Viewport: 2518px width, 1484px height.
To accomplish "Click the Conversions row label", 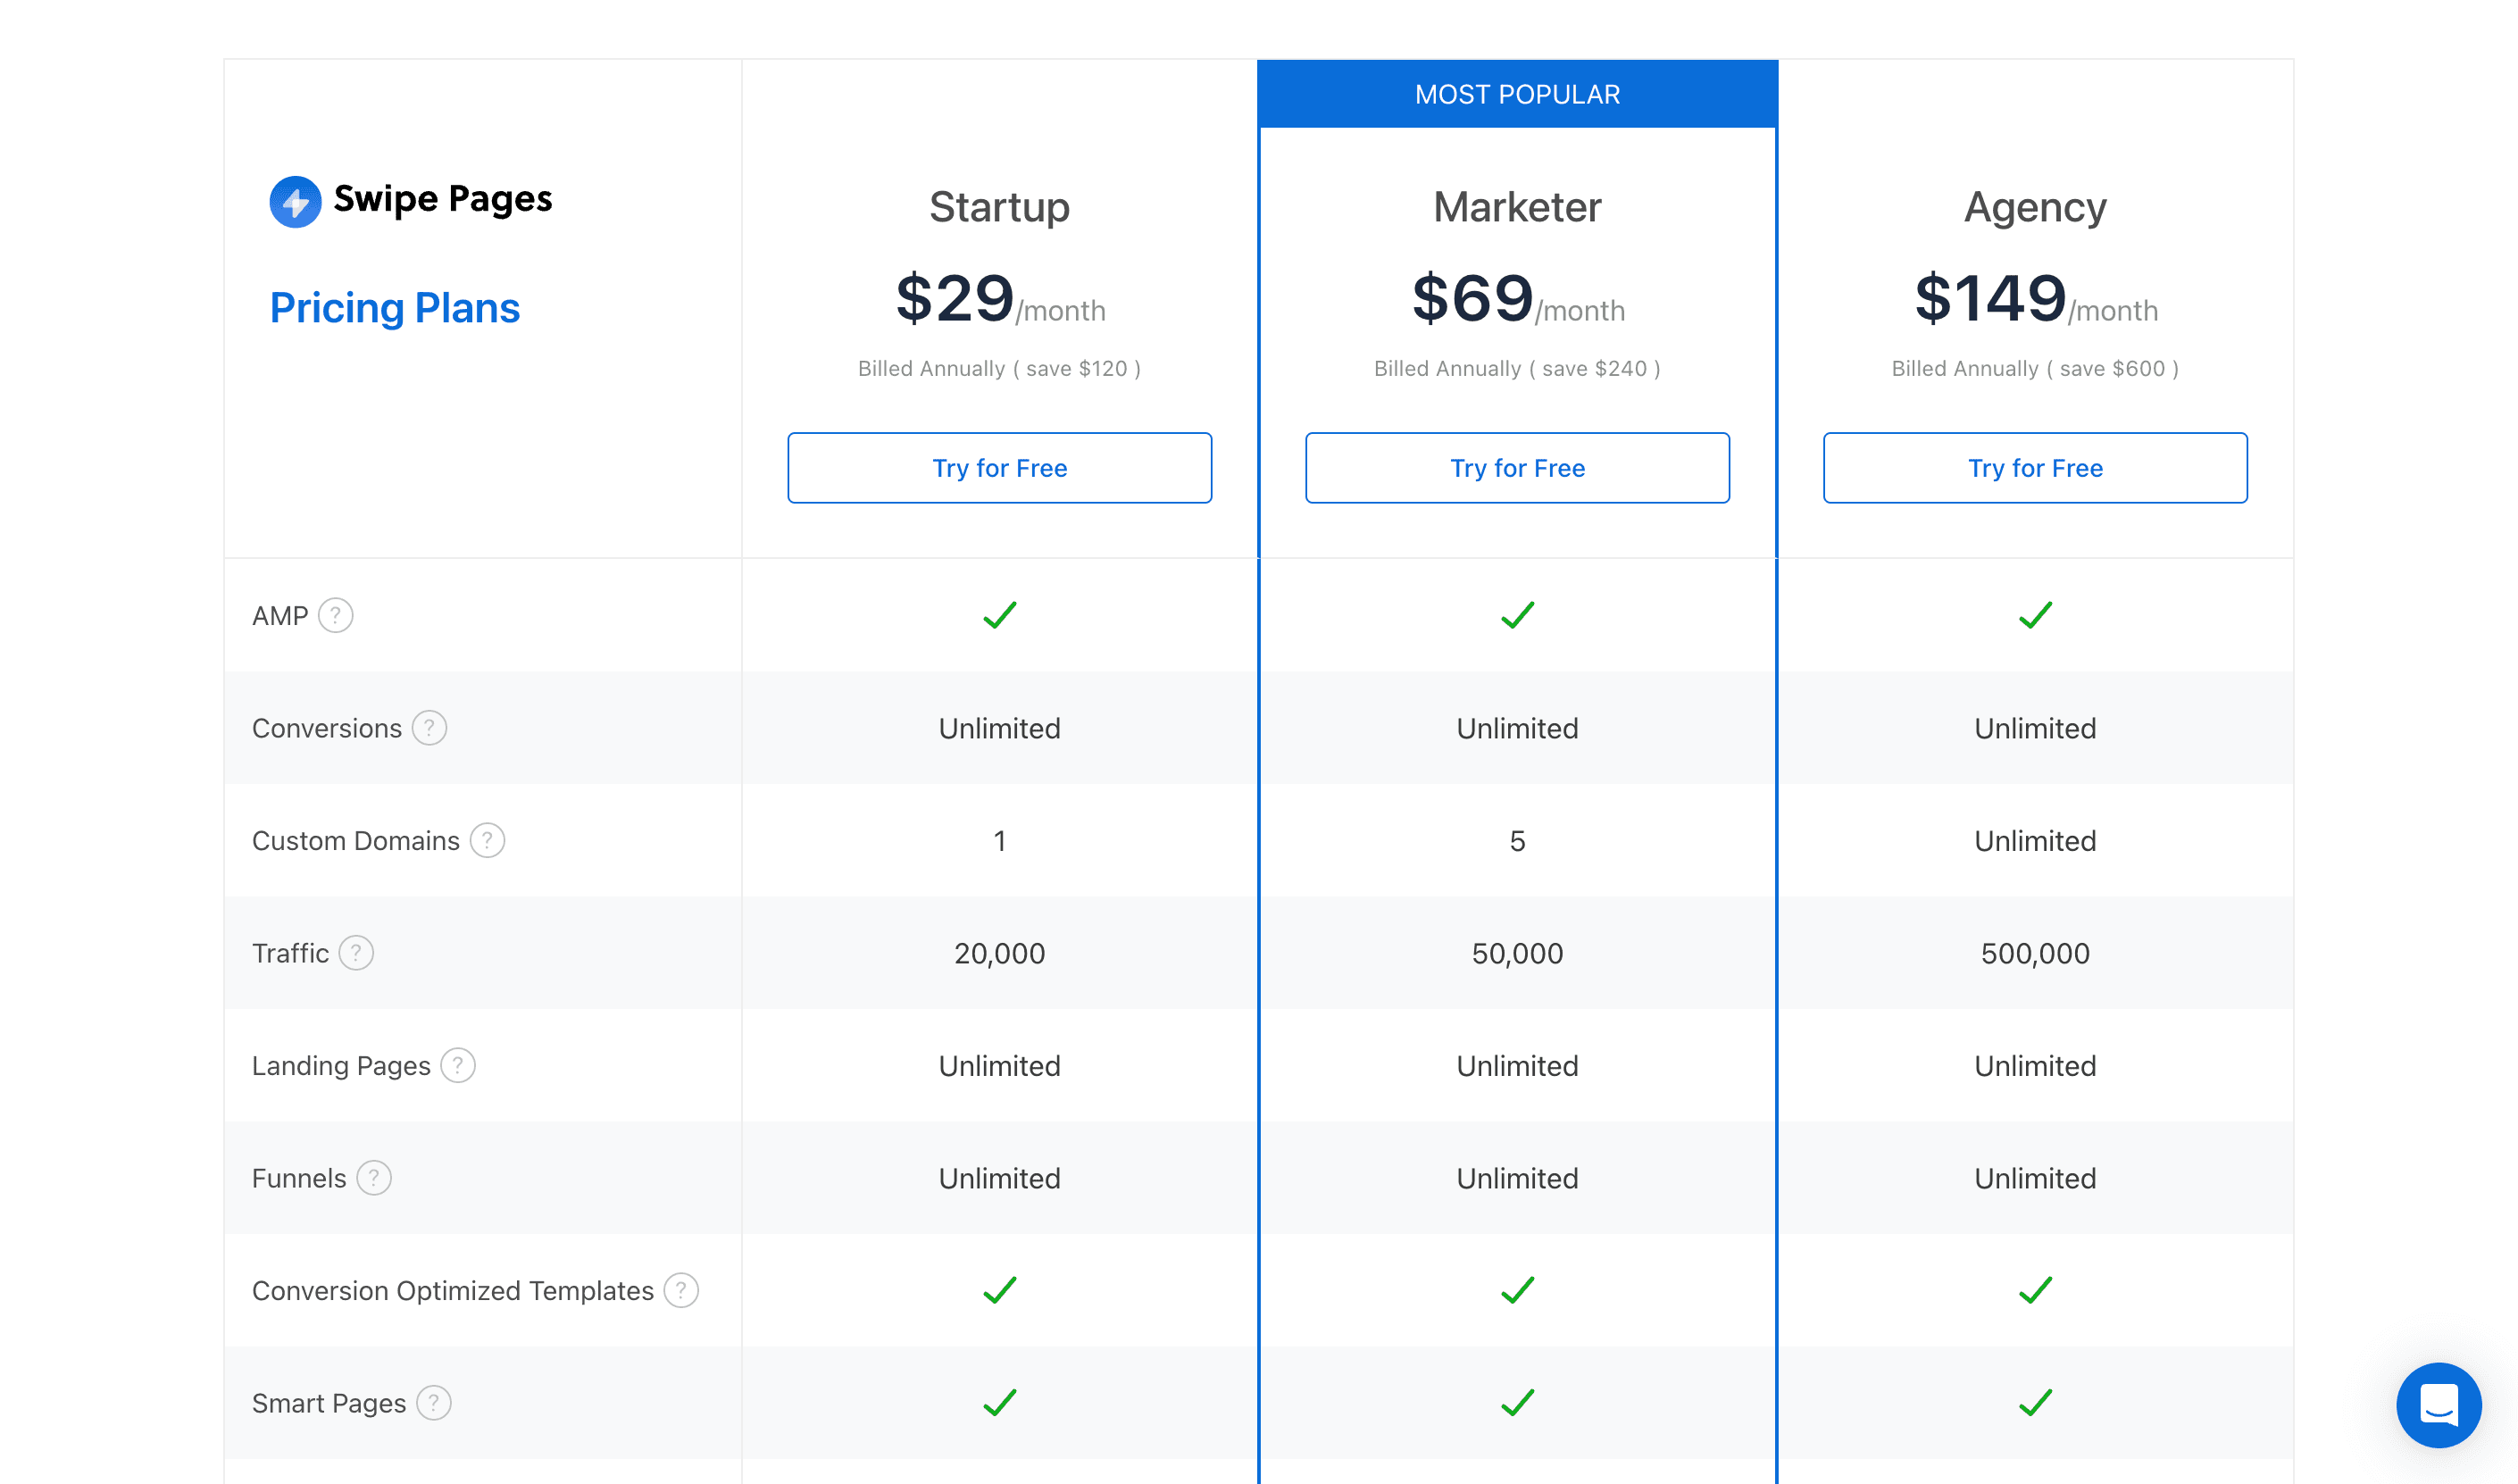I will pos(327,729).
